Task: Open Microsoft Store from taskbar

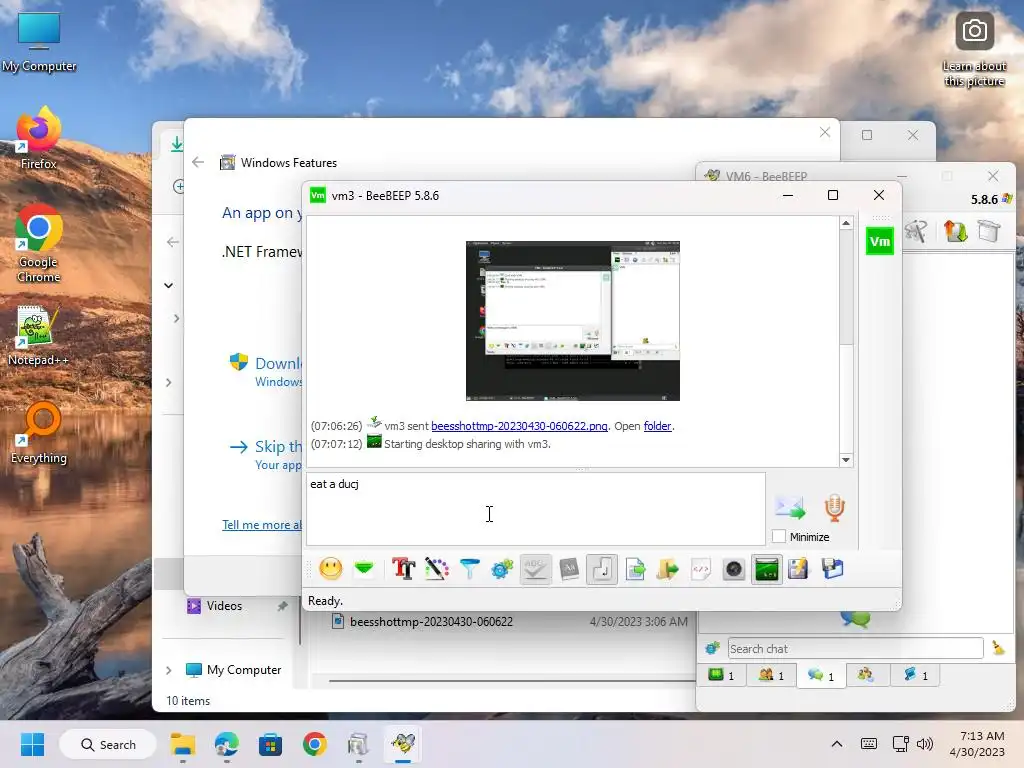Action: pos(270,744)
